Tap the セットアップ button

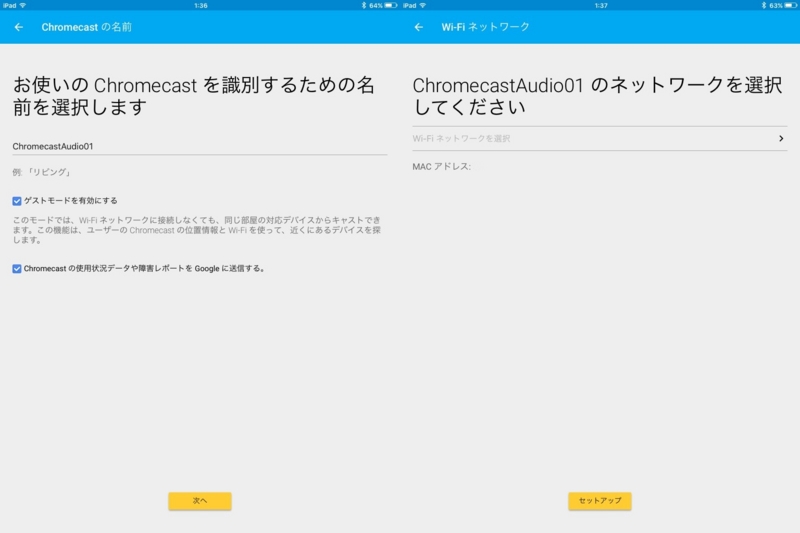(x=600, y=501)
